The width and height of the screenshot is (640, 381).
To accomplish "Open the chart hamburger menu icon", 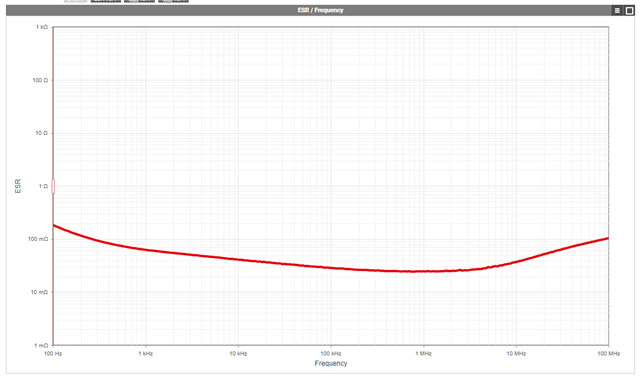I will tap(617, 11).
